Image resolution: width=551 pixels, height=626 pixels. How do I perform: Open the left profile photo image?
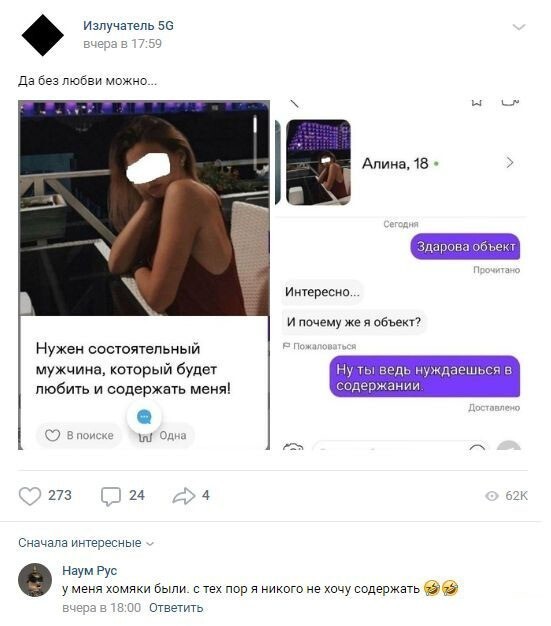tap(144, 208)
